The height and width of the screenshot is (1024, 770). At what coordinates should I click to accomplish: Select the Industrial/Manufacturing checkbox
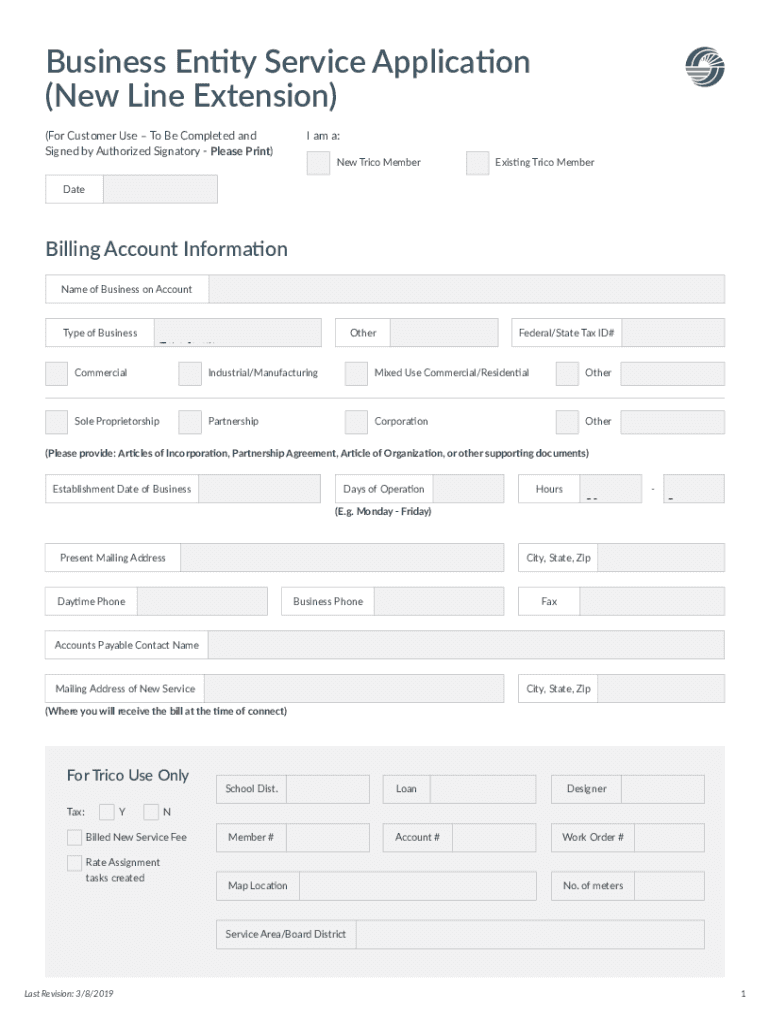(190, 373)
